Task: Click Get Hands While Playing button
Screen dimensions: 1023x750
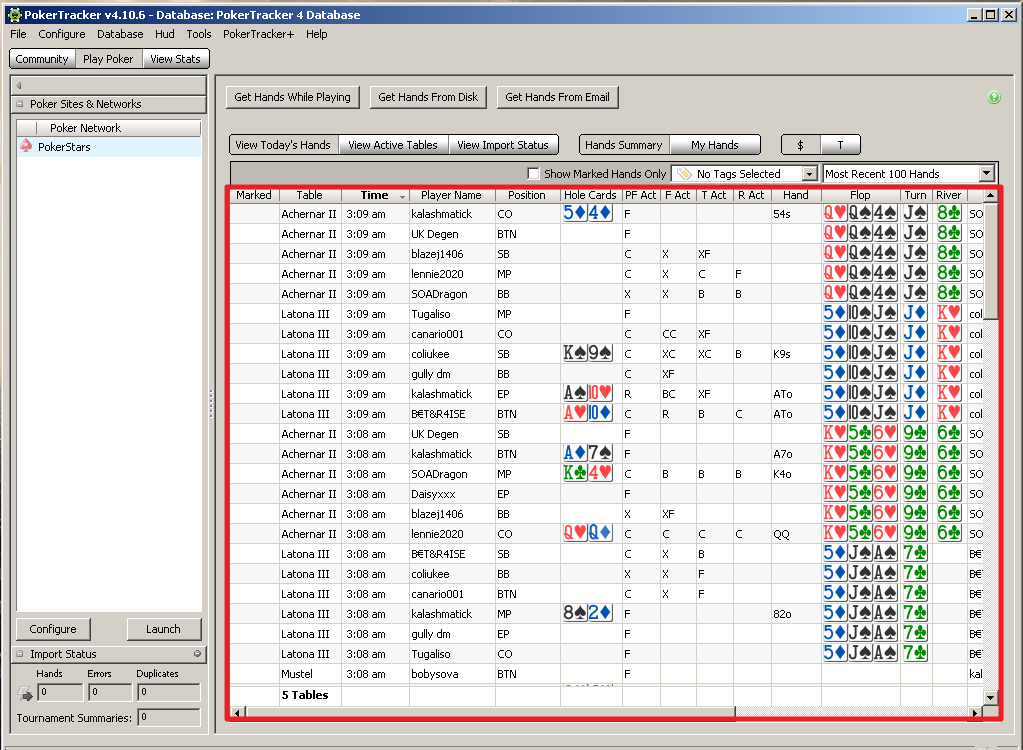Action: click(292, 97)
